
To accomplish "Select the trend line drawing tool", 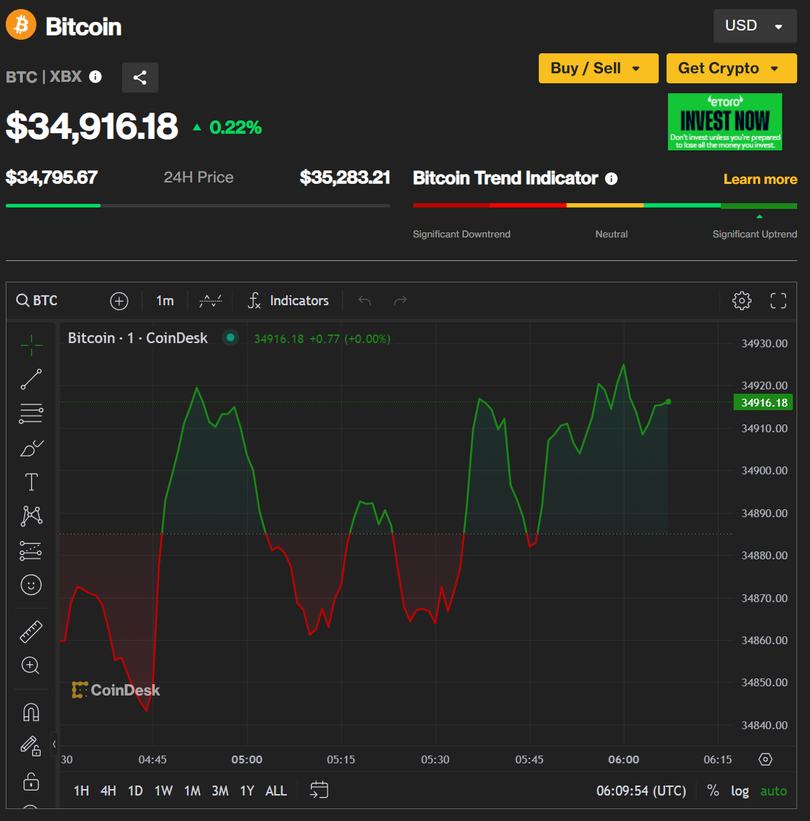I will pos(31,379).
